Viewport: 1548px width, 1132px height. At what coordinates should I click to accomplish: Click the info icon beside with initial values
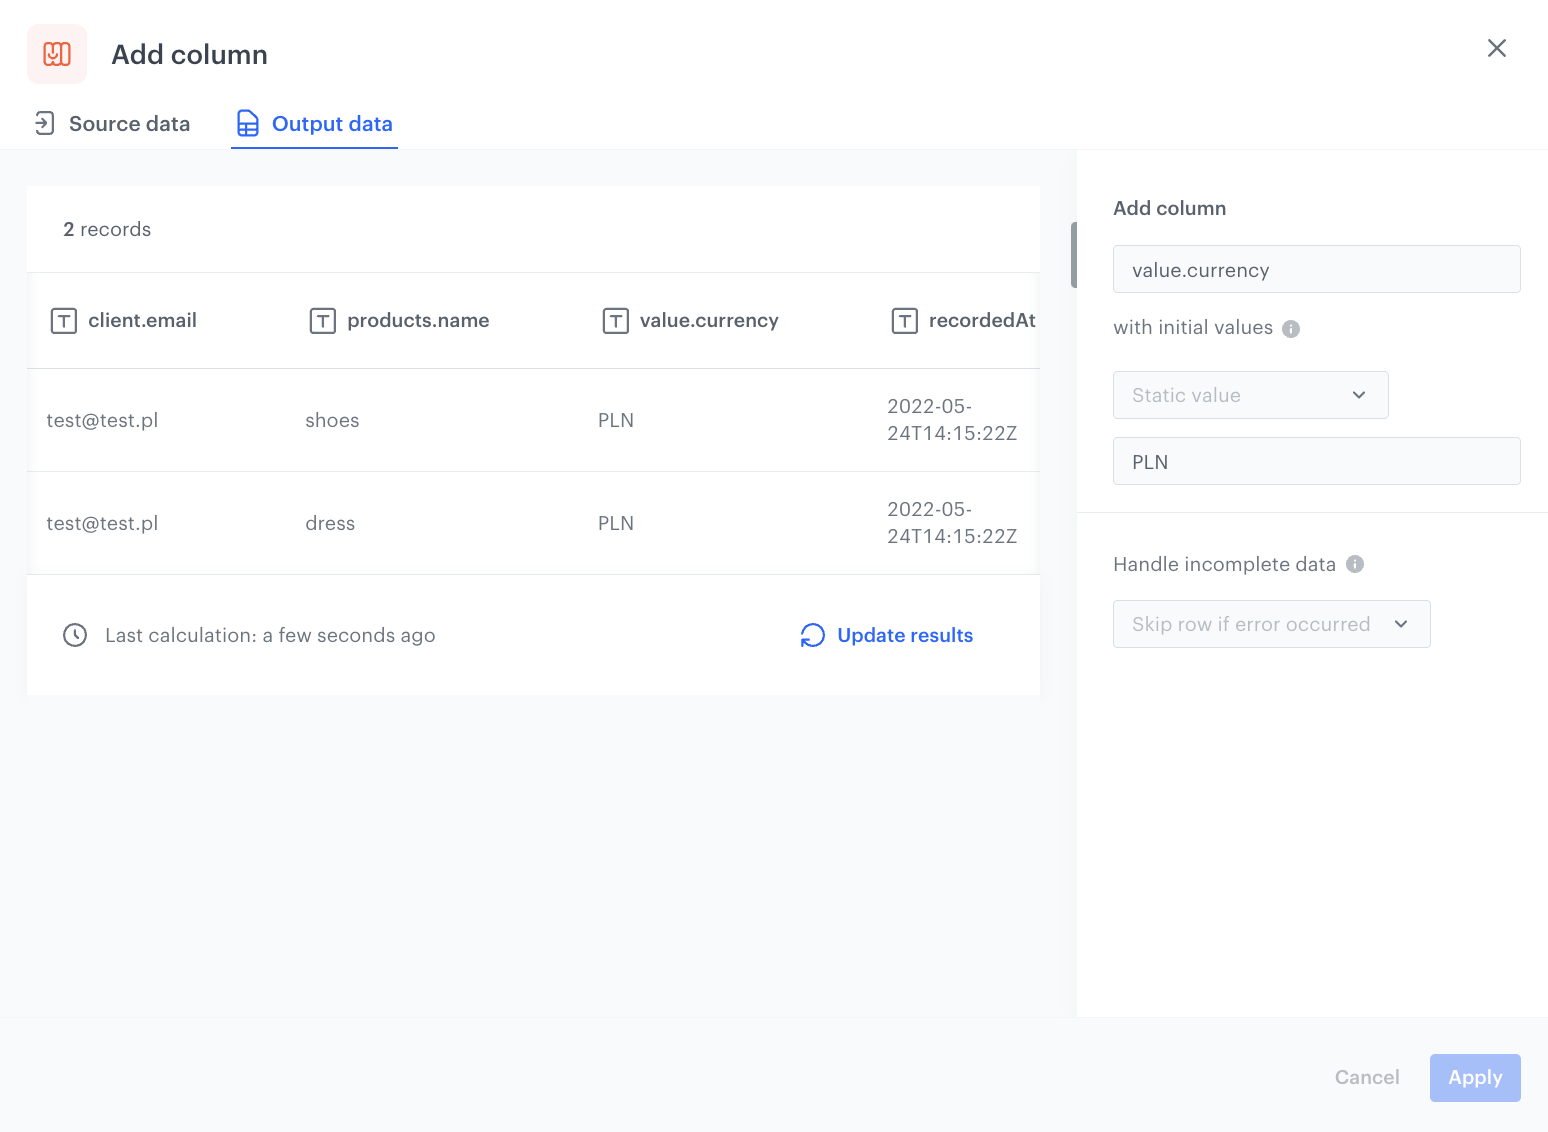point(1292,328)
